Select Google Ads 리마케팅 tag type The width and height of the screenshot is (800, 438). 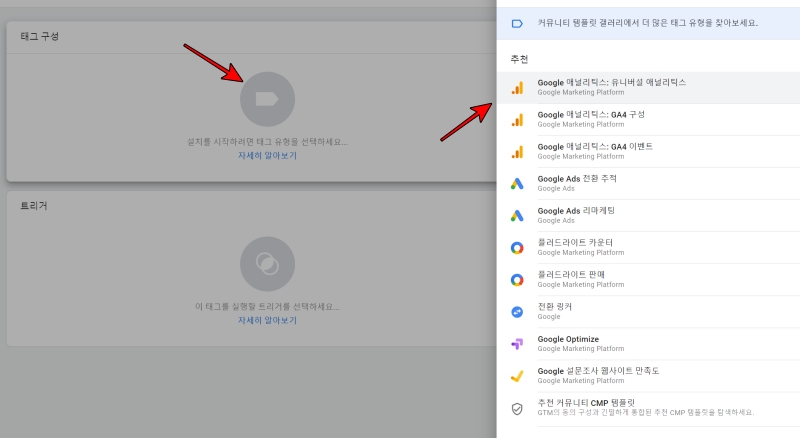(648, 216)
